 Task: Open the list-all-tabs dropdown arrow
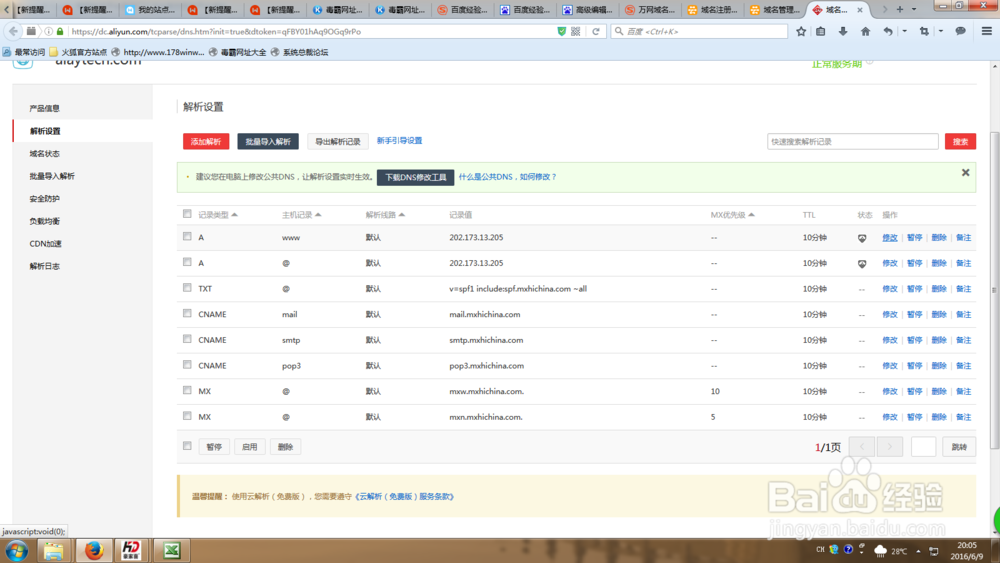pos(914,10)
